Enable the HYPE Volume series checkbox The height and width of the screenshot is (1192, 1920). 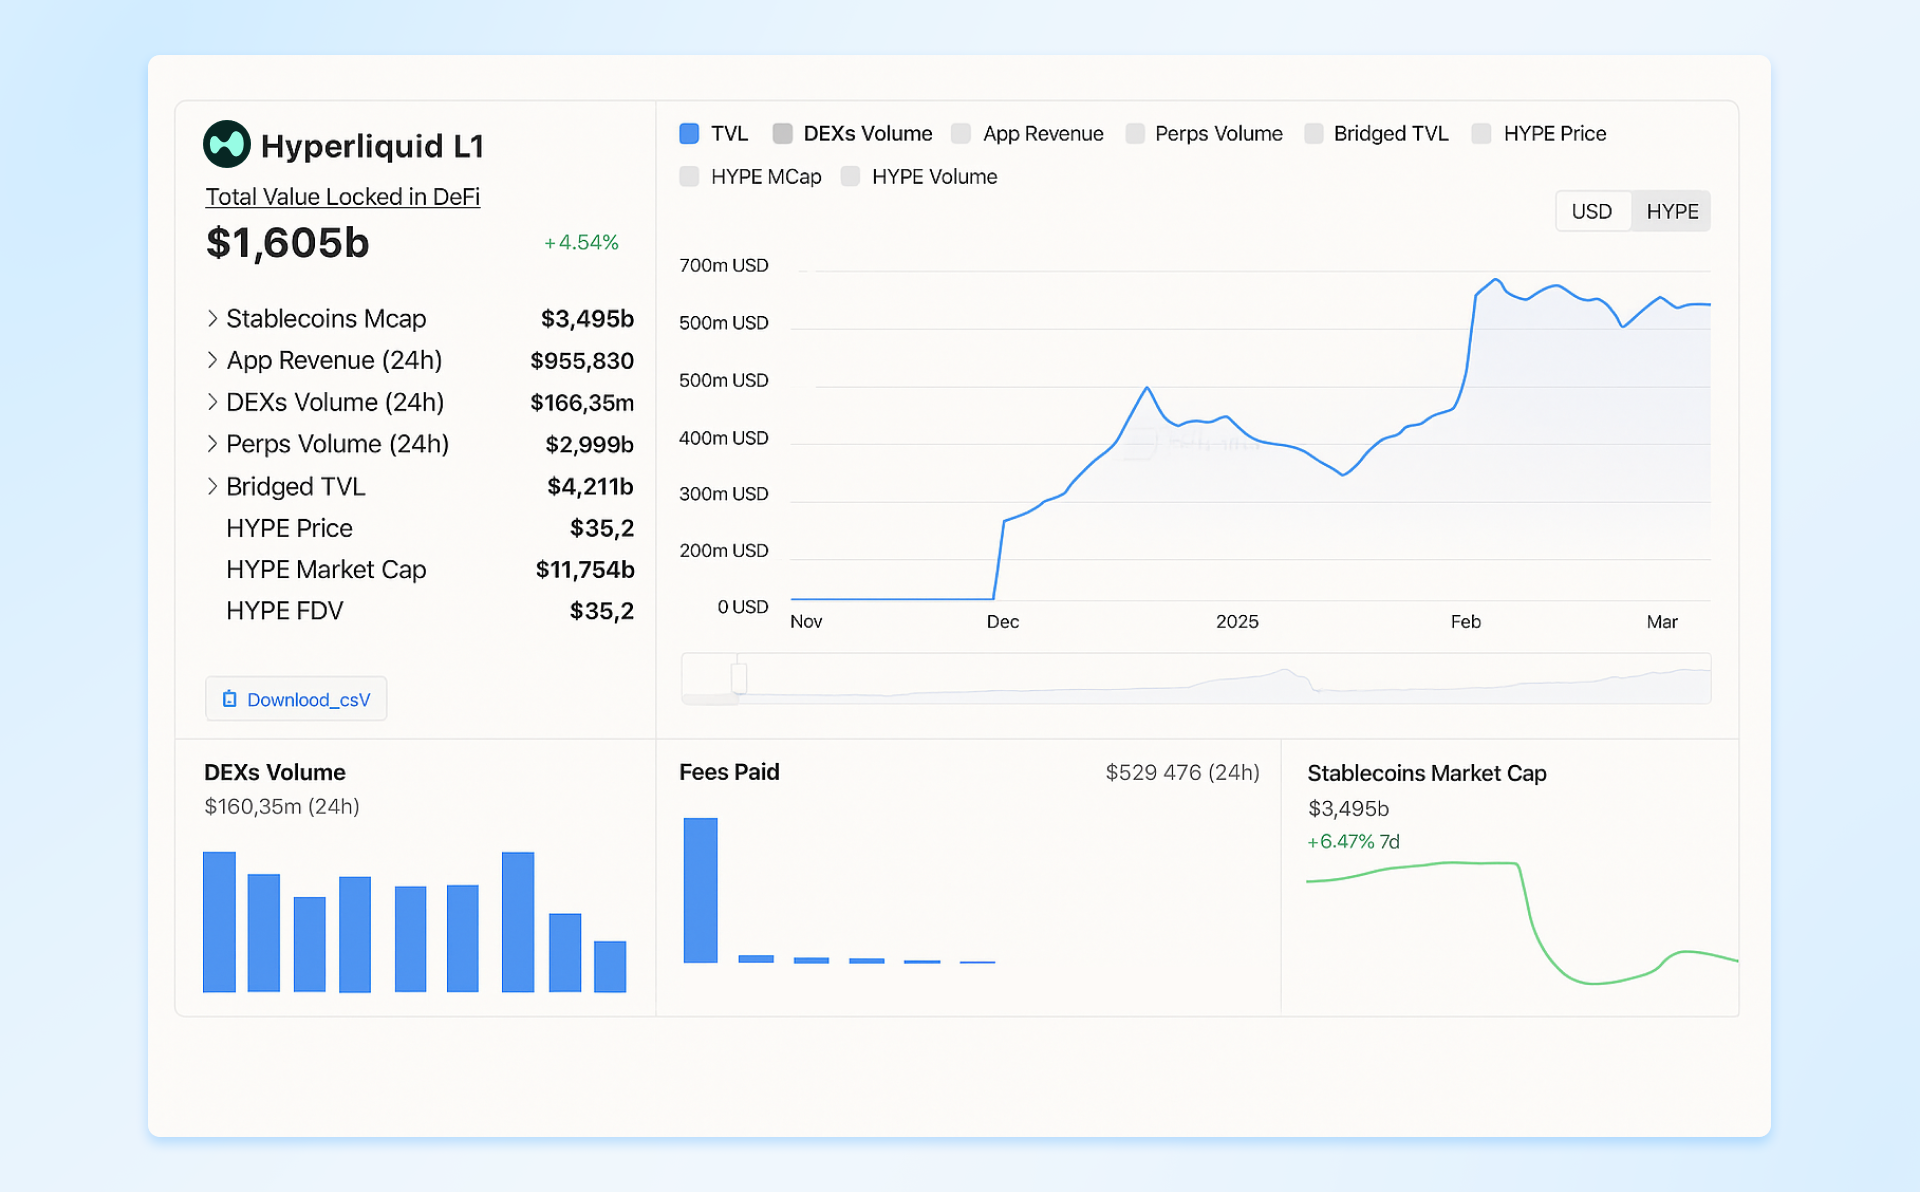tap(850, 177)
